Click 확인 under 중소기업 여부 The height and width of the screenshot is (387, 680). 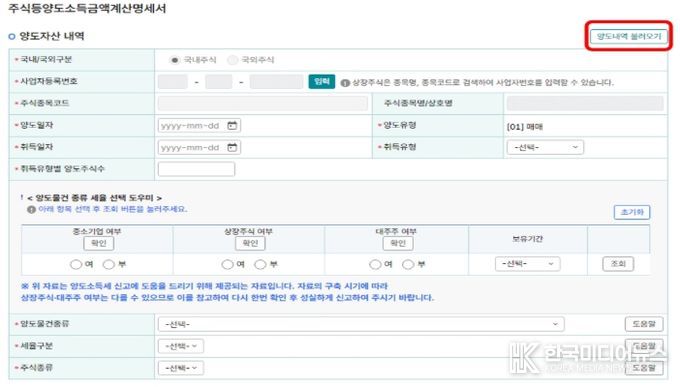pos(99,243)
